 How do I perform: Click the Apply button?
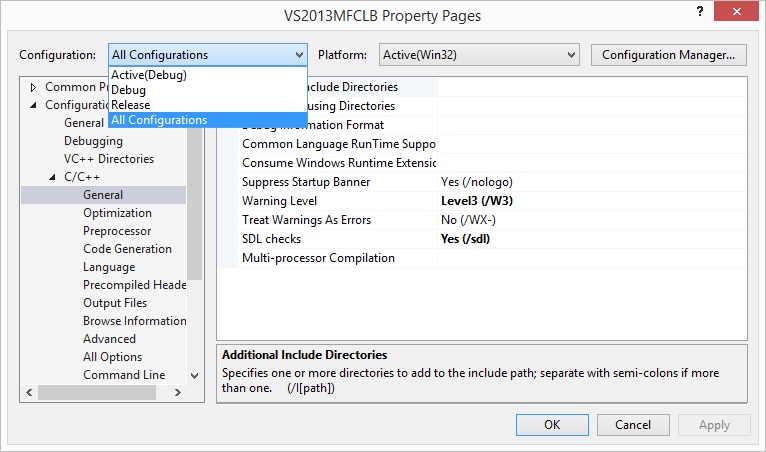click(x=714, y=425)
